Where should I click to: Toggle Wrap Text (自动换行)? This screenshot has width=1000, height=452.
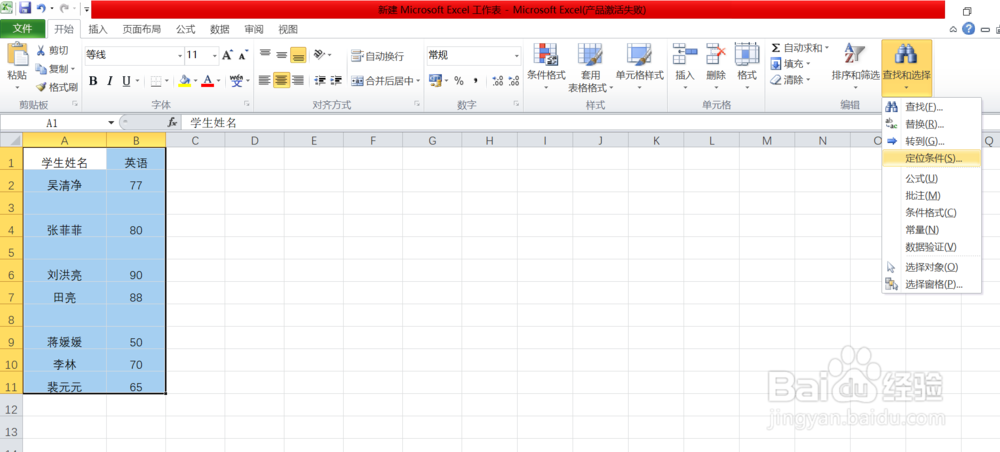378,56
